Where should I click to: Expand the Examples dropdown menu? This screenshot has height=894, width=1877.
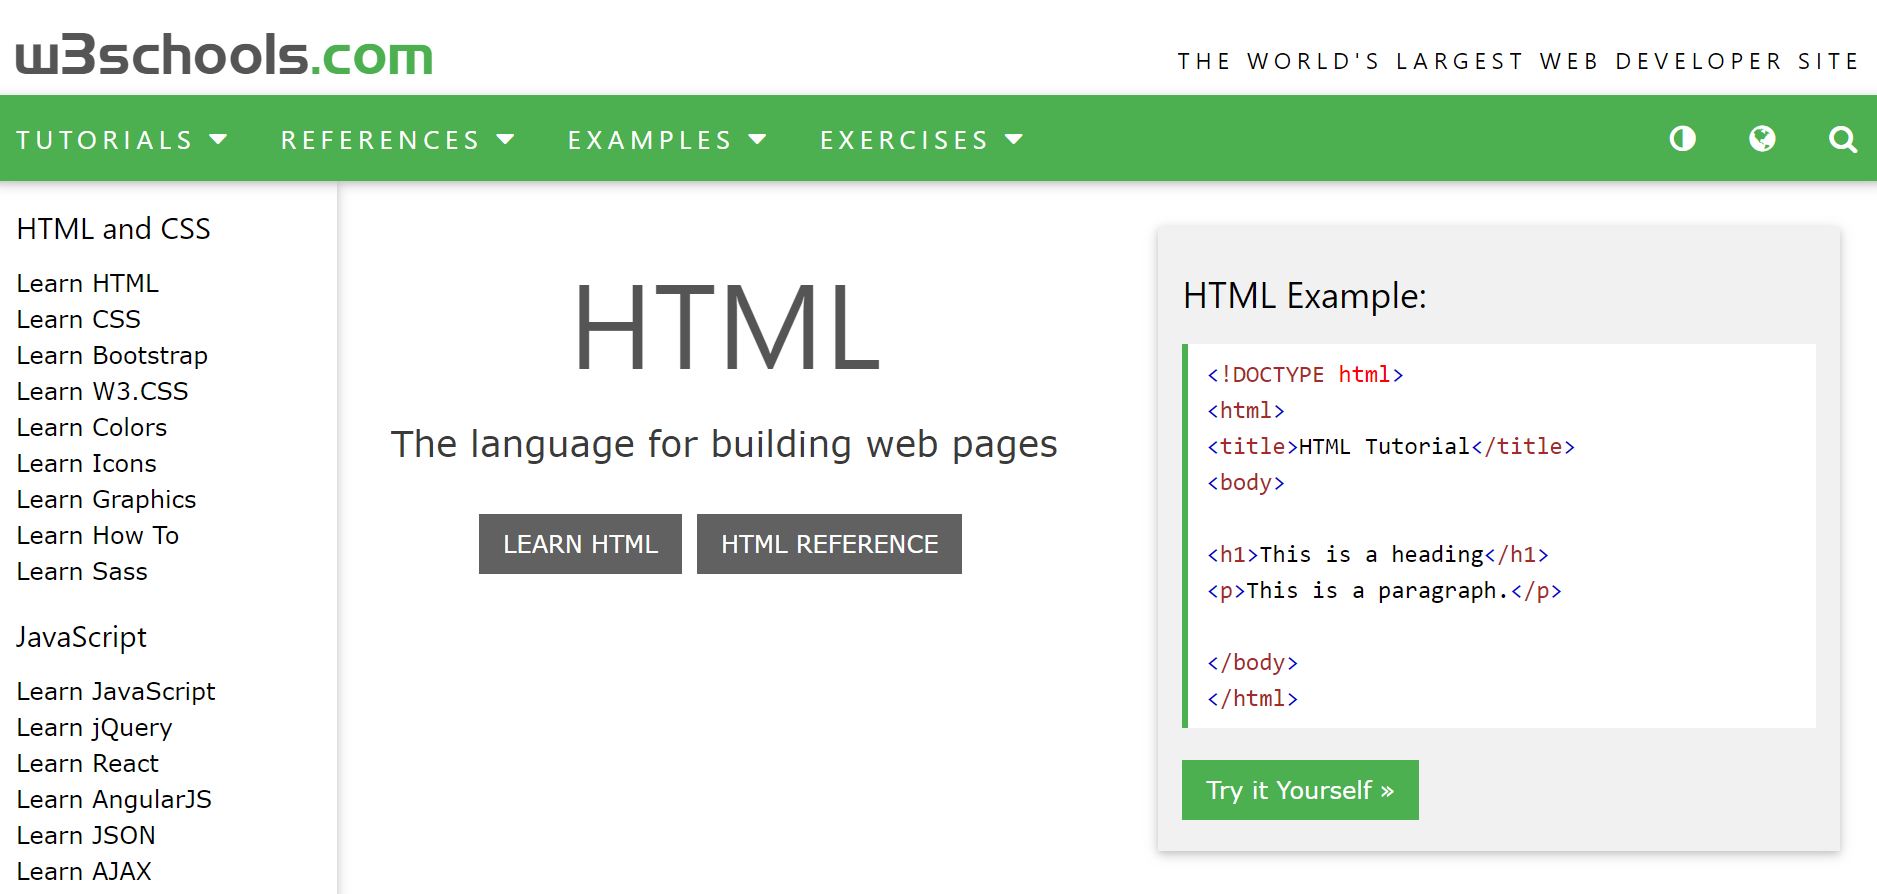tap(666, 140)
